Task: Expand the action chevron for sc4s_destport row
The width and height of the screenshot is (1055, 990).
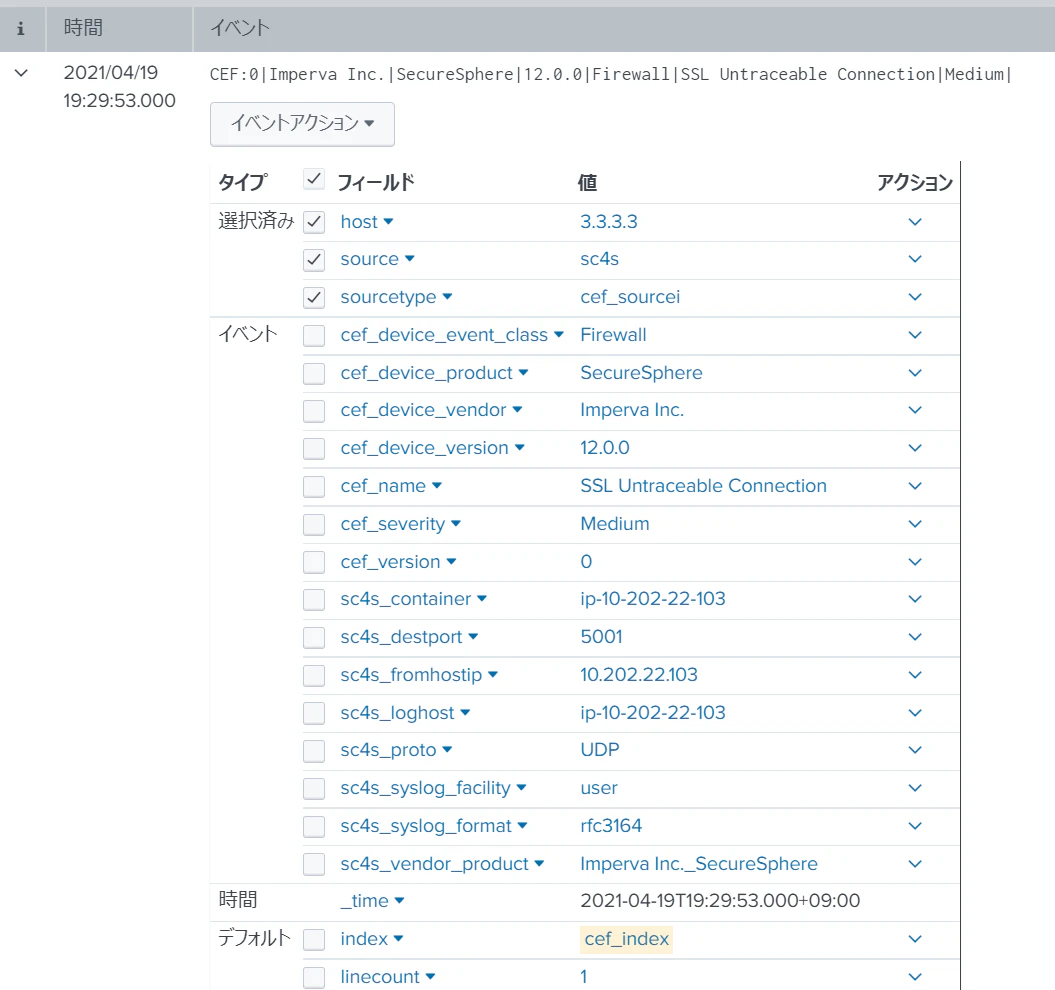Action: coord(915,637)
